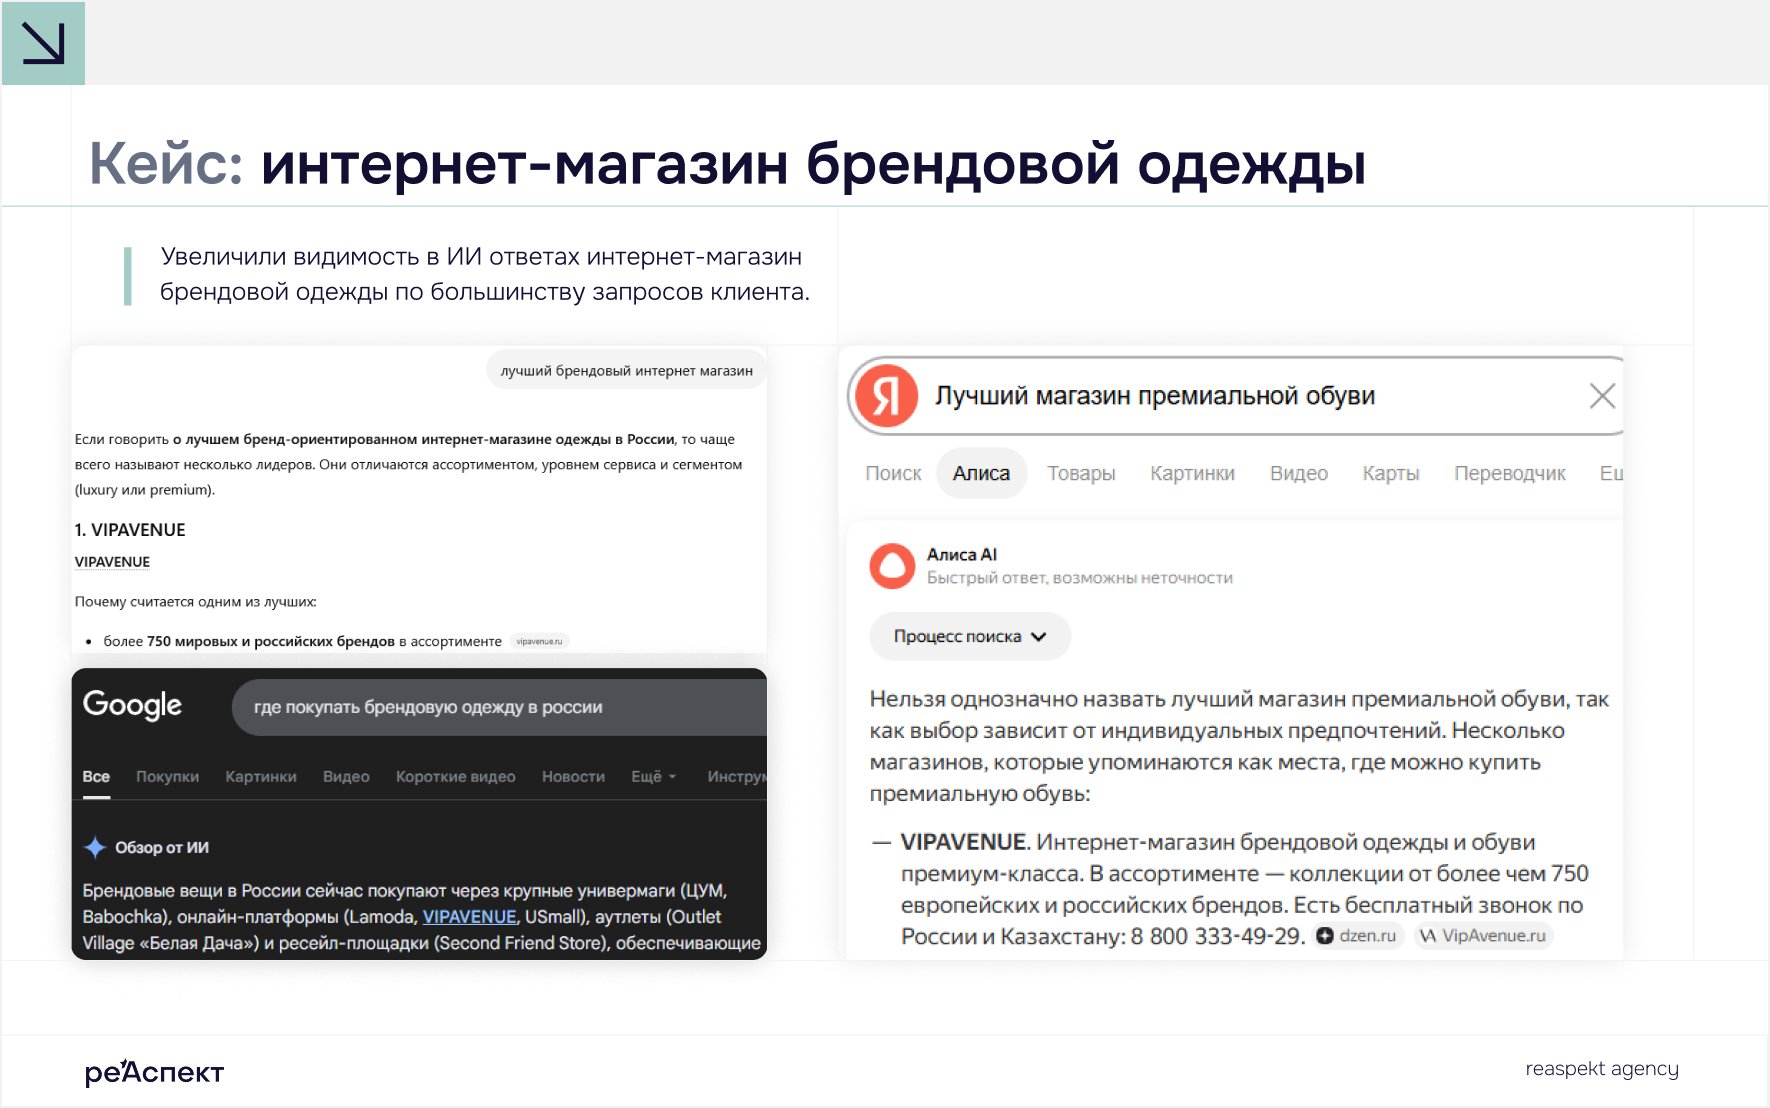Open the Товары tab in Yandex
Viewport: 1770px width, 1108px height.
(1081, 473)
